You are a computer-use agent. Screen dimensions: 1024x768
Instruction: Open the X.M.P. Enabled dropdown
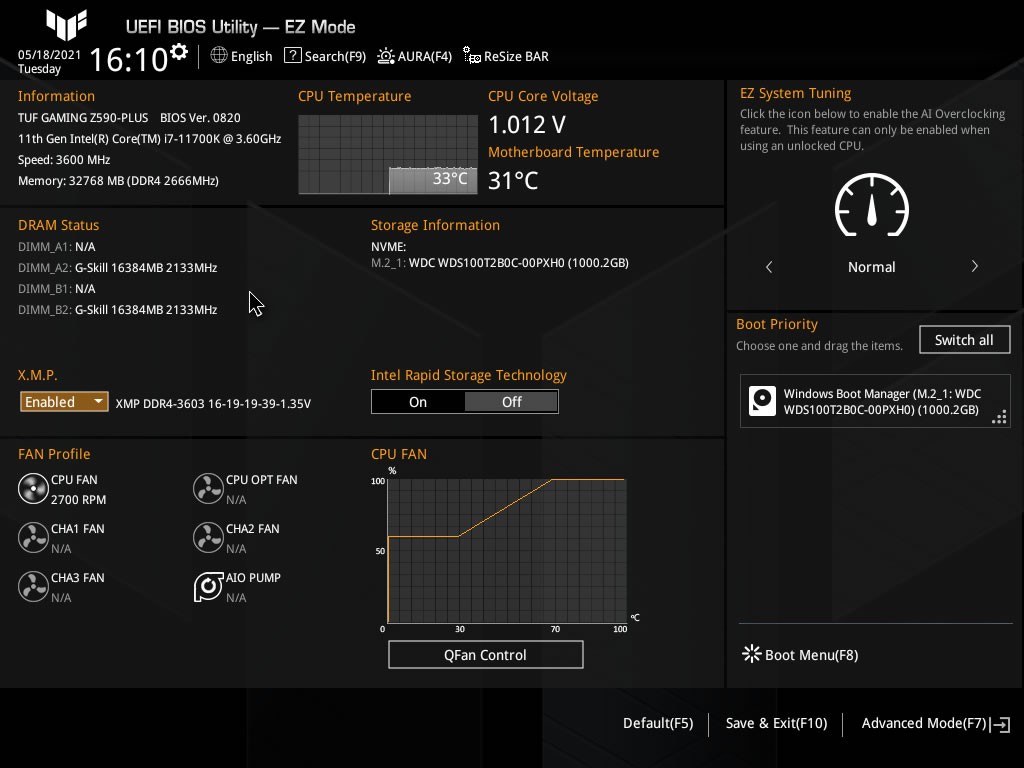(64, 402)
